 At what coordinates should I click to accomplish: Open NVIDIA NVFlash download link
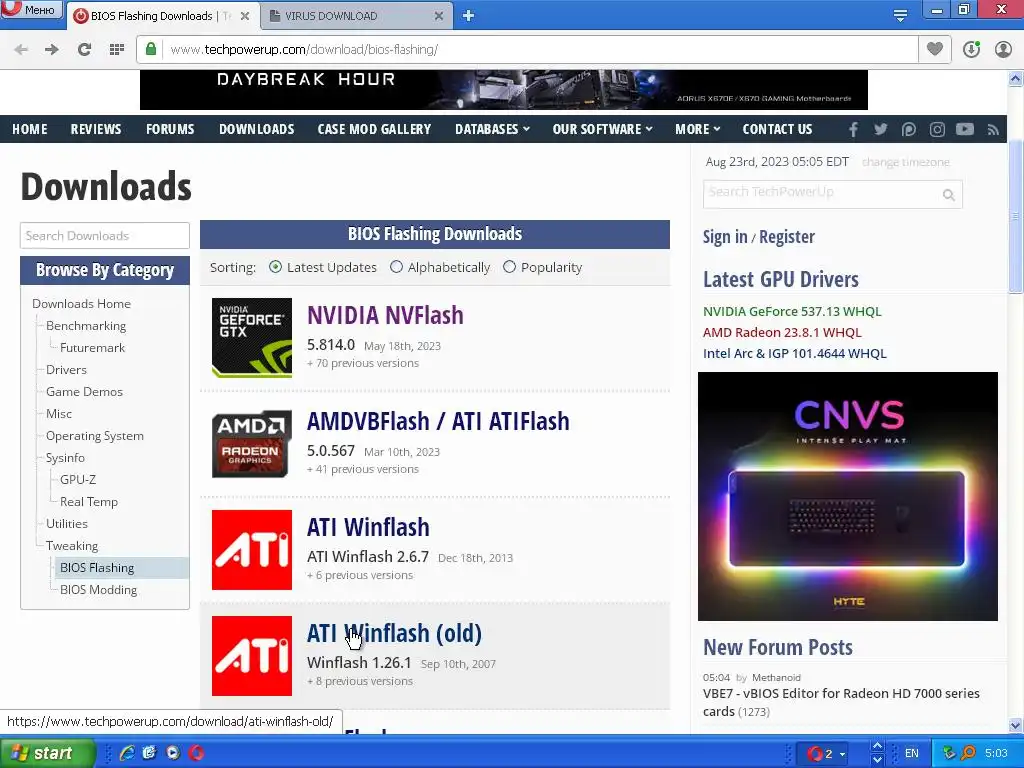[385, 315]
